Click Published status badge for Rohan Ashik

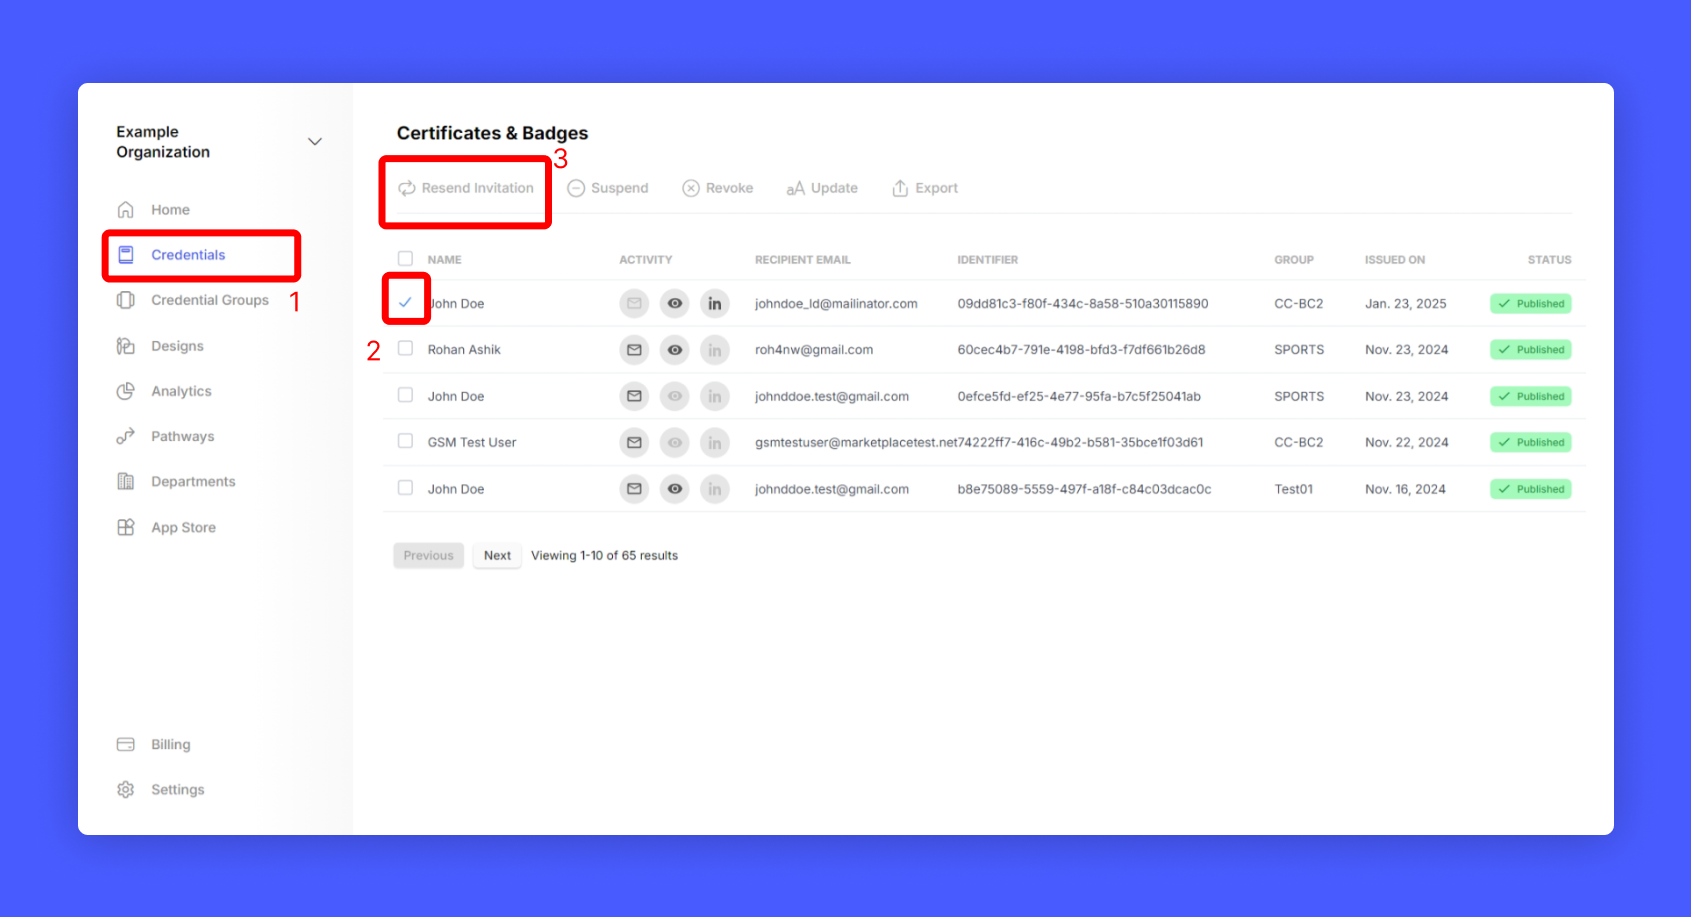[x=1530, y=350]
